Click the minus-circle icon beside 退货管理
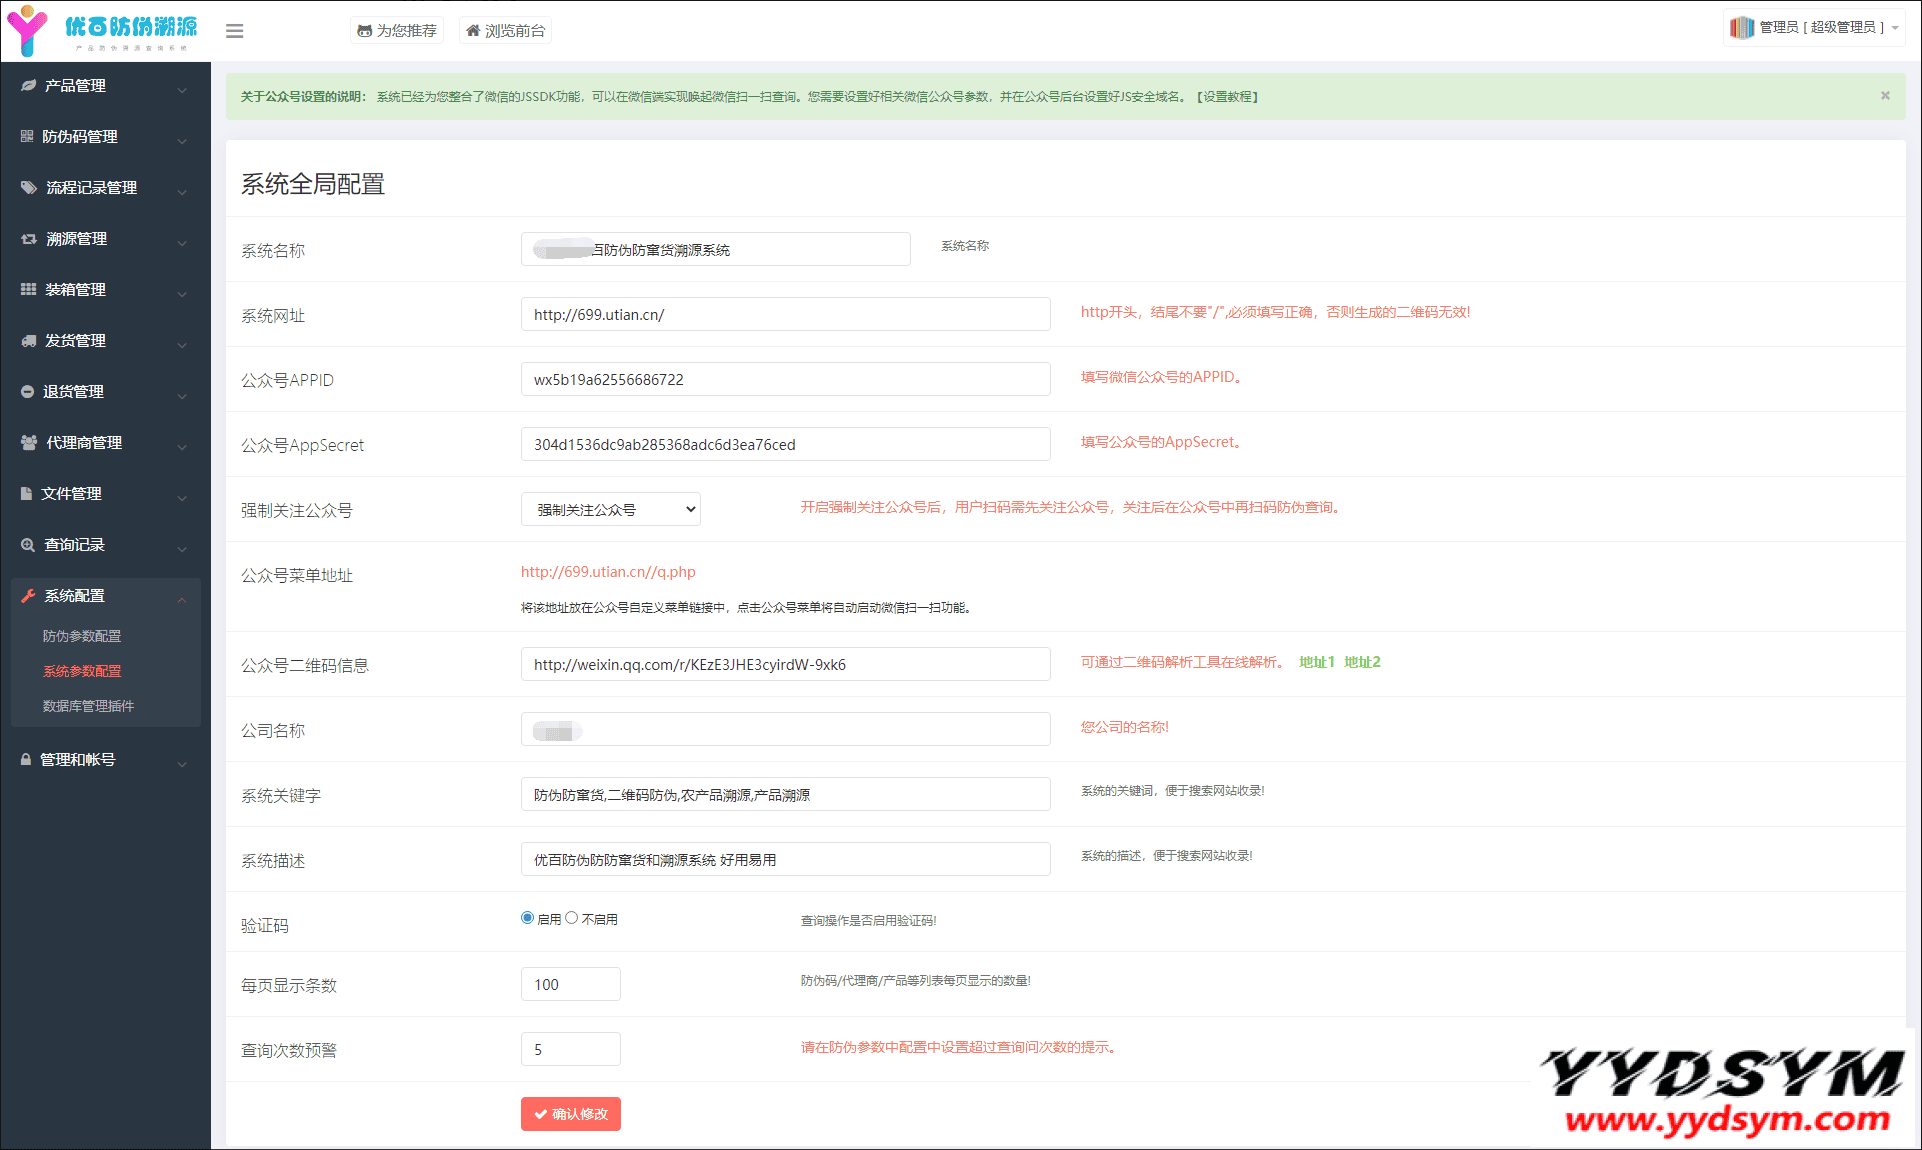Screen dimensions: 1922x1150 27,392
